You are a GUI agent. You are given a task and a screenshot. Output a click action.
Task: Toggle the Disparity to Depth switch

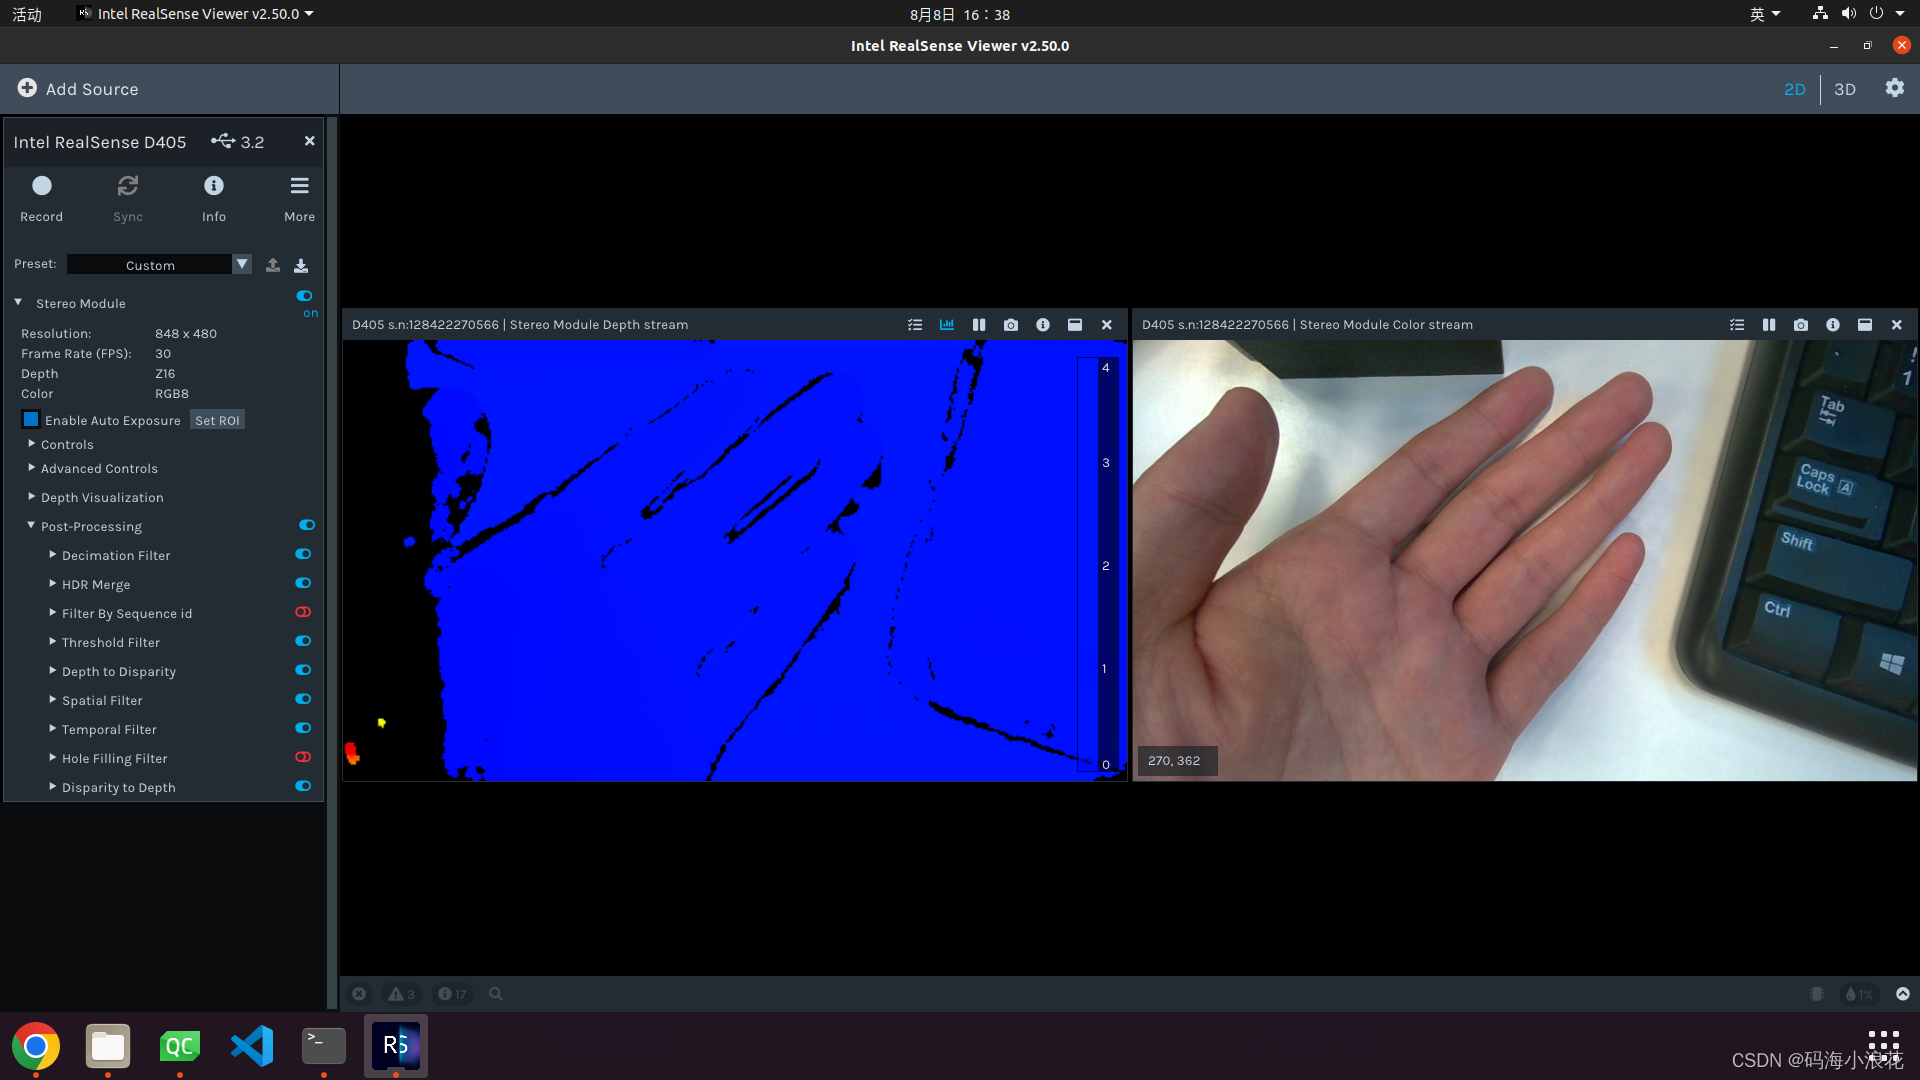coord(303,786)
